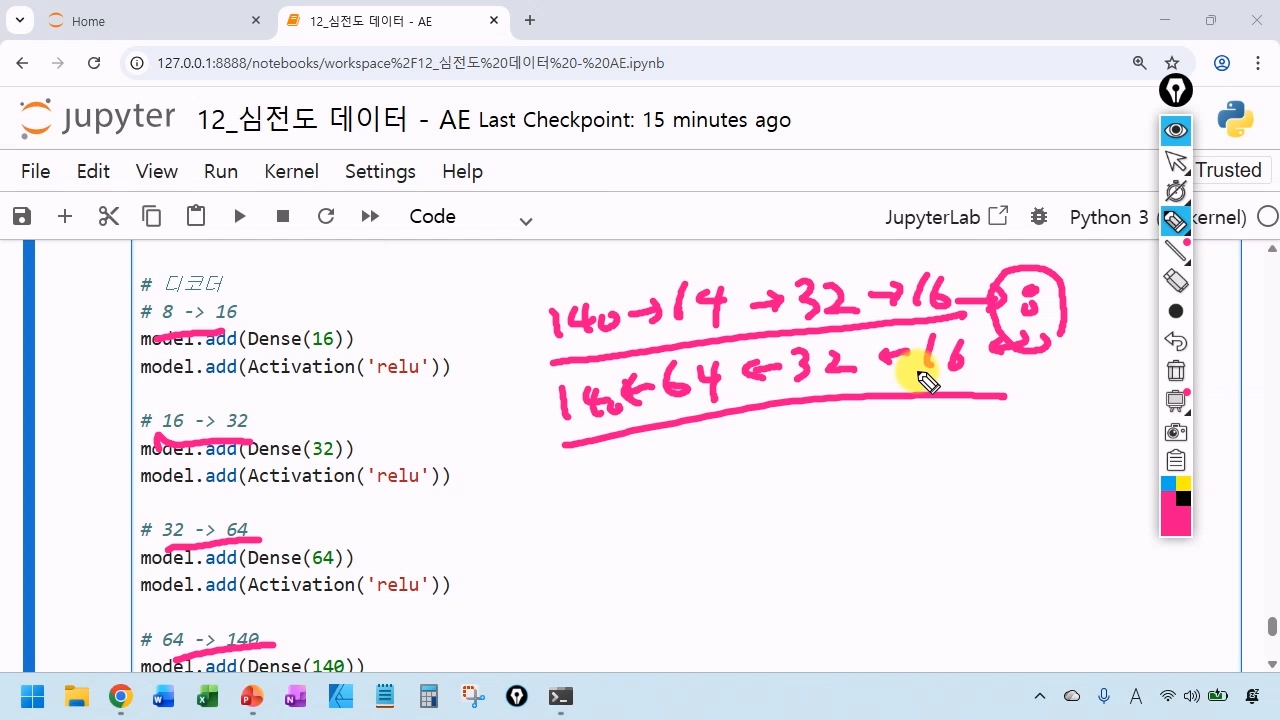Close the Home browser tab
The image size is (1280, 720).
click(x=256, y=21)
